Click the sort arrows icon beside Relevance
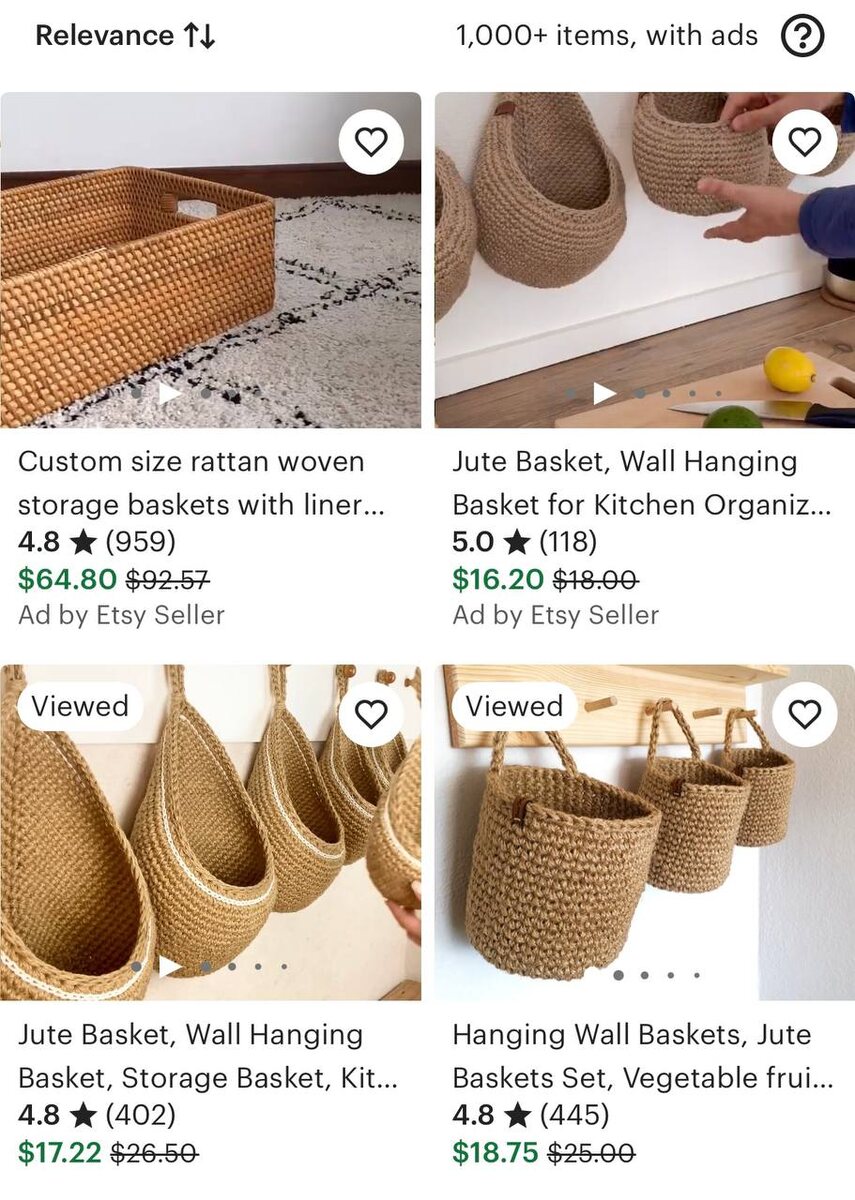Screen dimensions: 855x1200 (200, 37)
